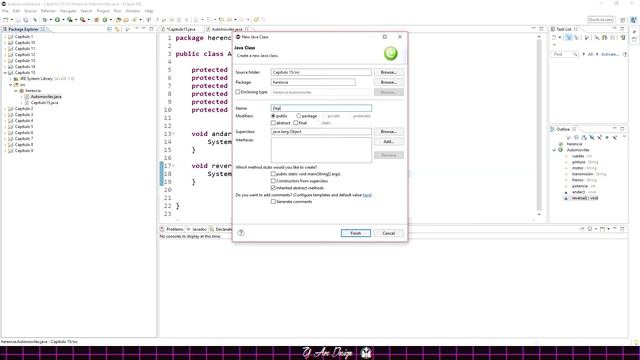
Task: Enable public static void main stub checkbox
Action: [273, 174]
